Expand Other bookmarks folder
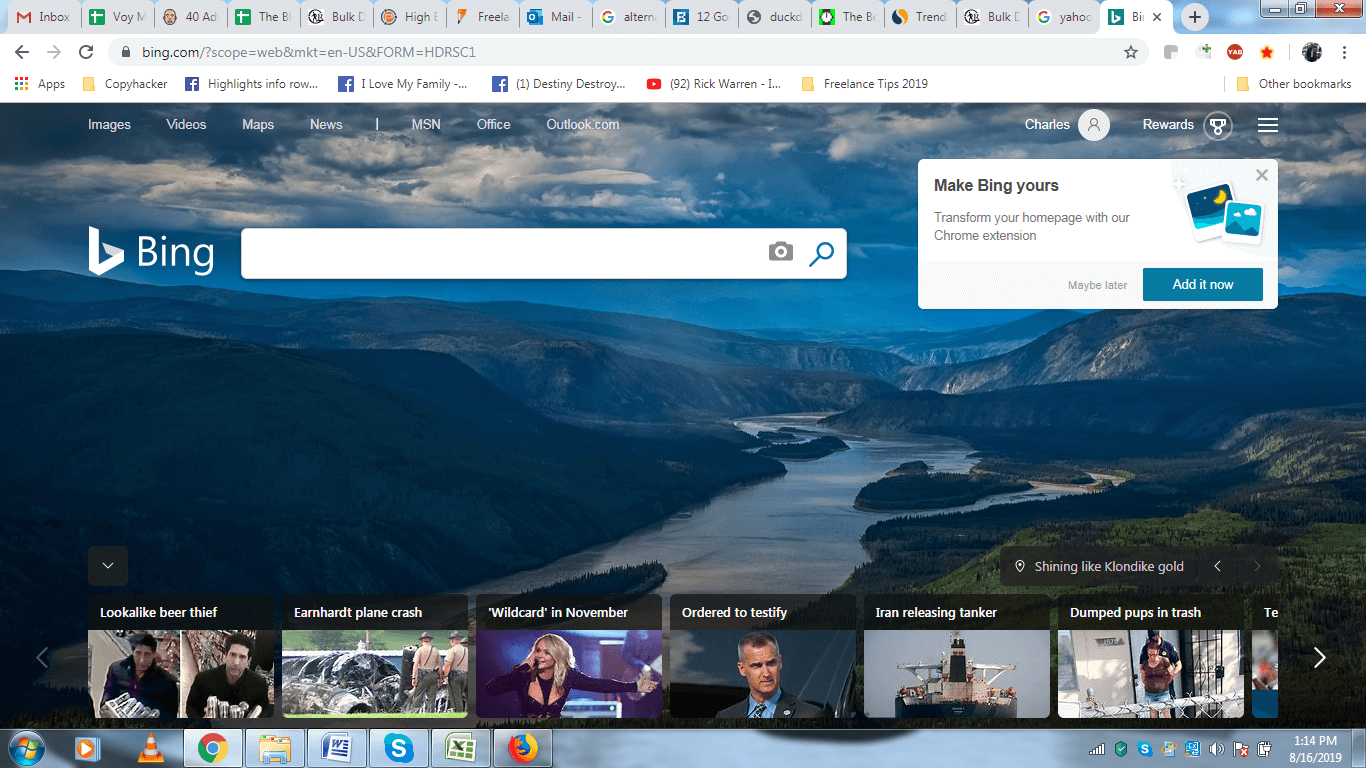This screenshot has height=768, width=1366. click(1294, 84)
